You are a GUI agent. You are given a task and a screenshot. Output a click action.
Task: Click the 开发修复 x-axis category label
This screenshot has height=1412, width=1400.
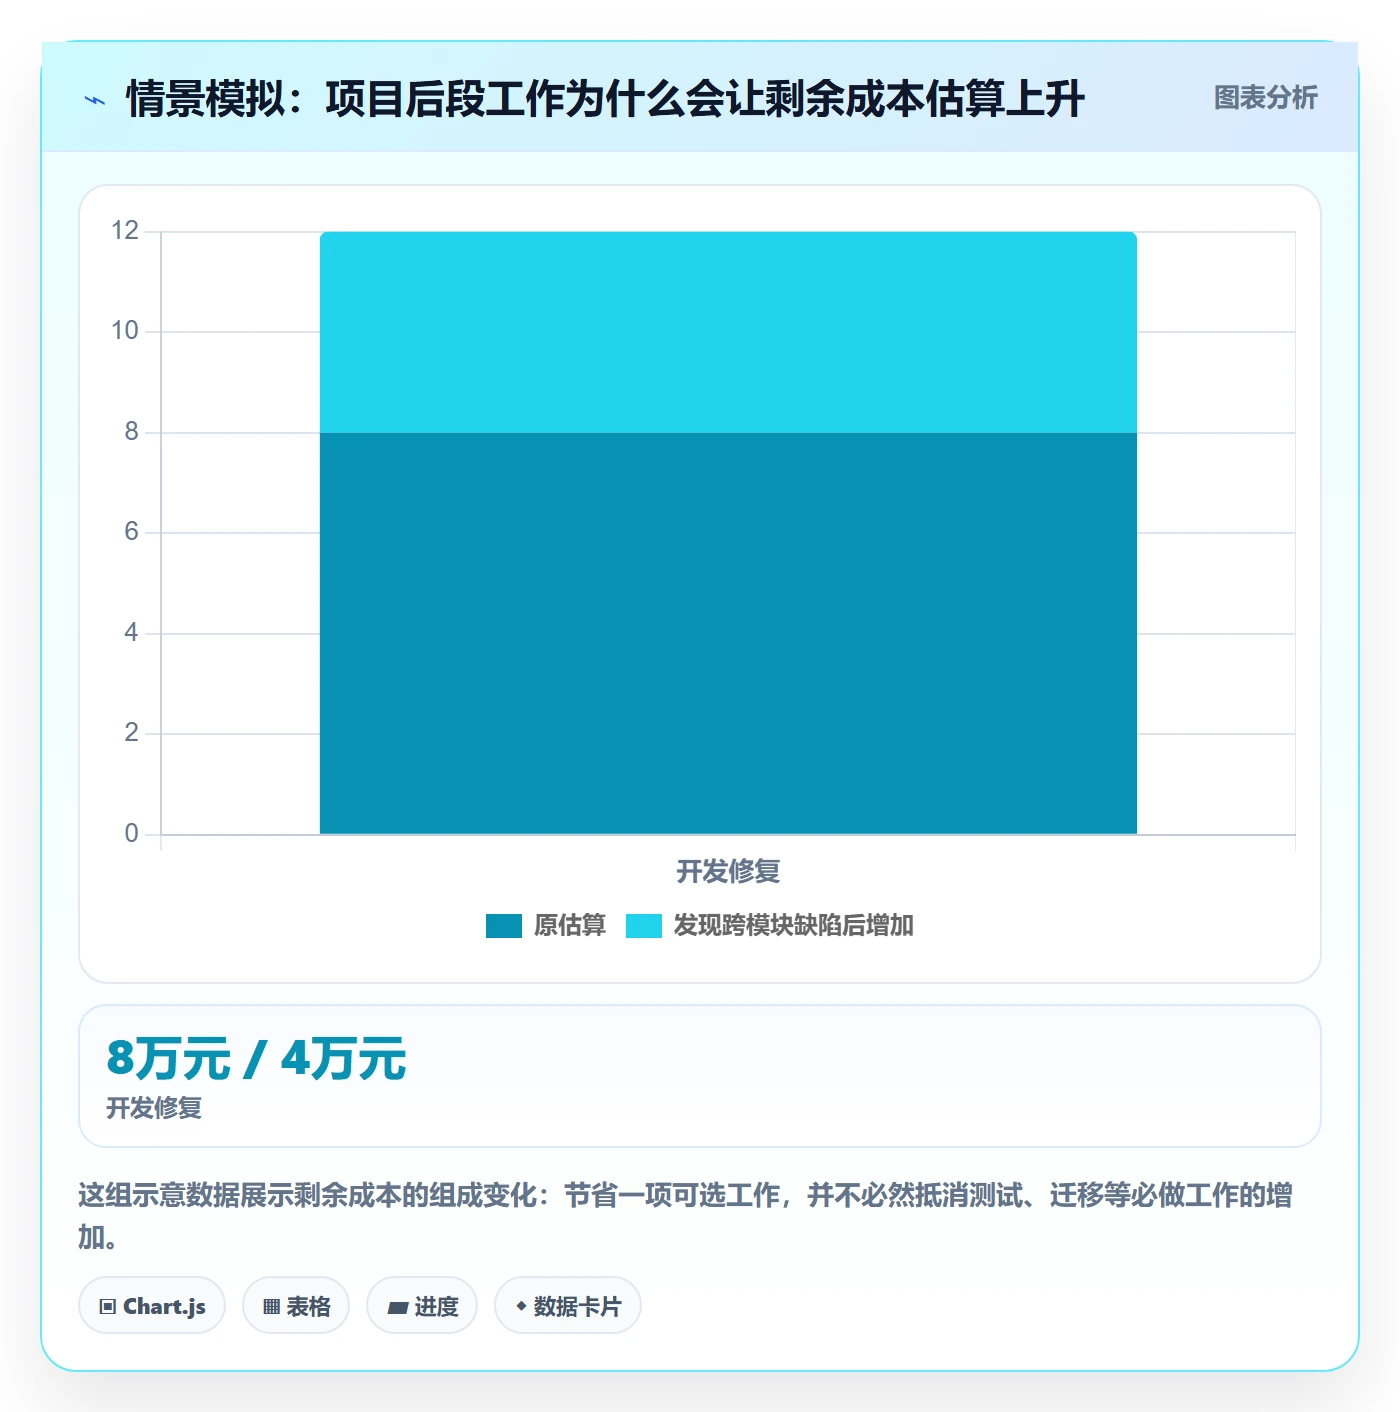point(728,871)
